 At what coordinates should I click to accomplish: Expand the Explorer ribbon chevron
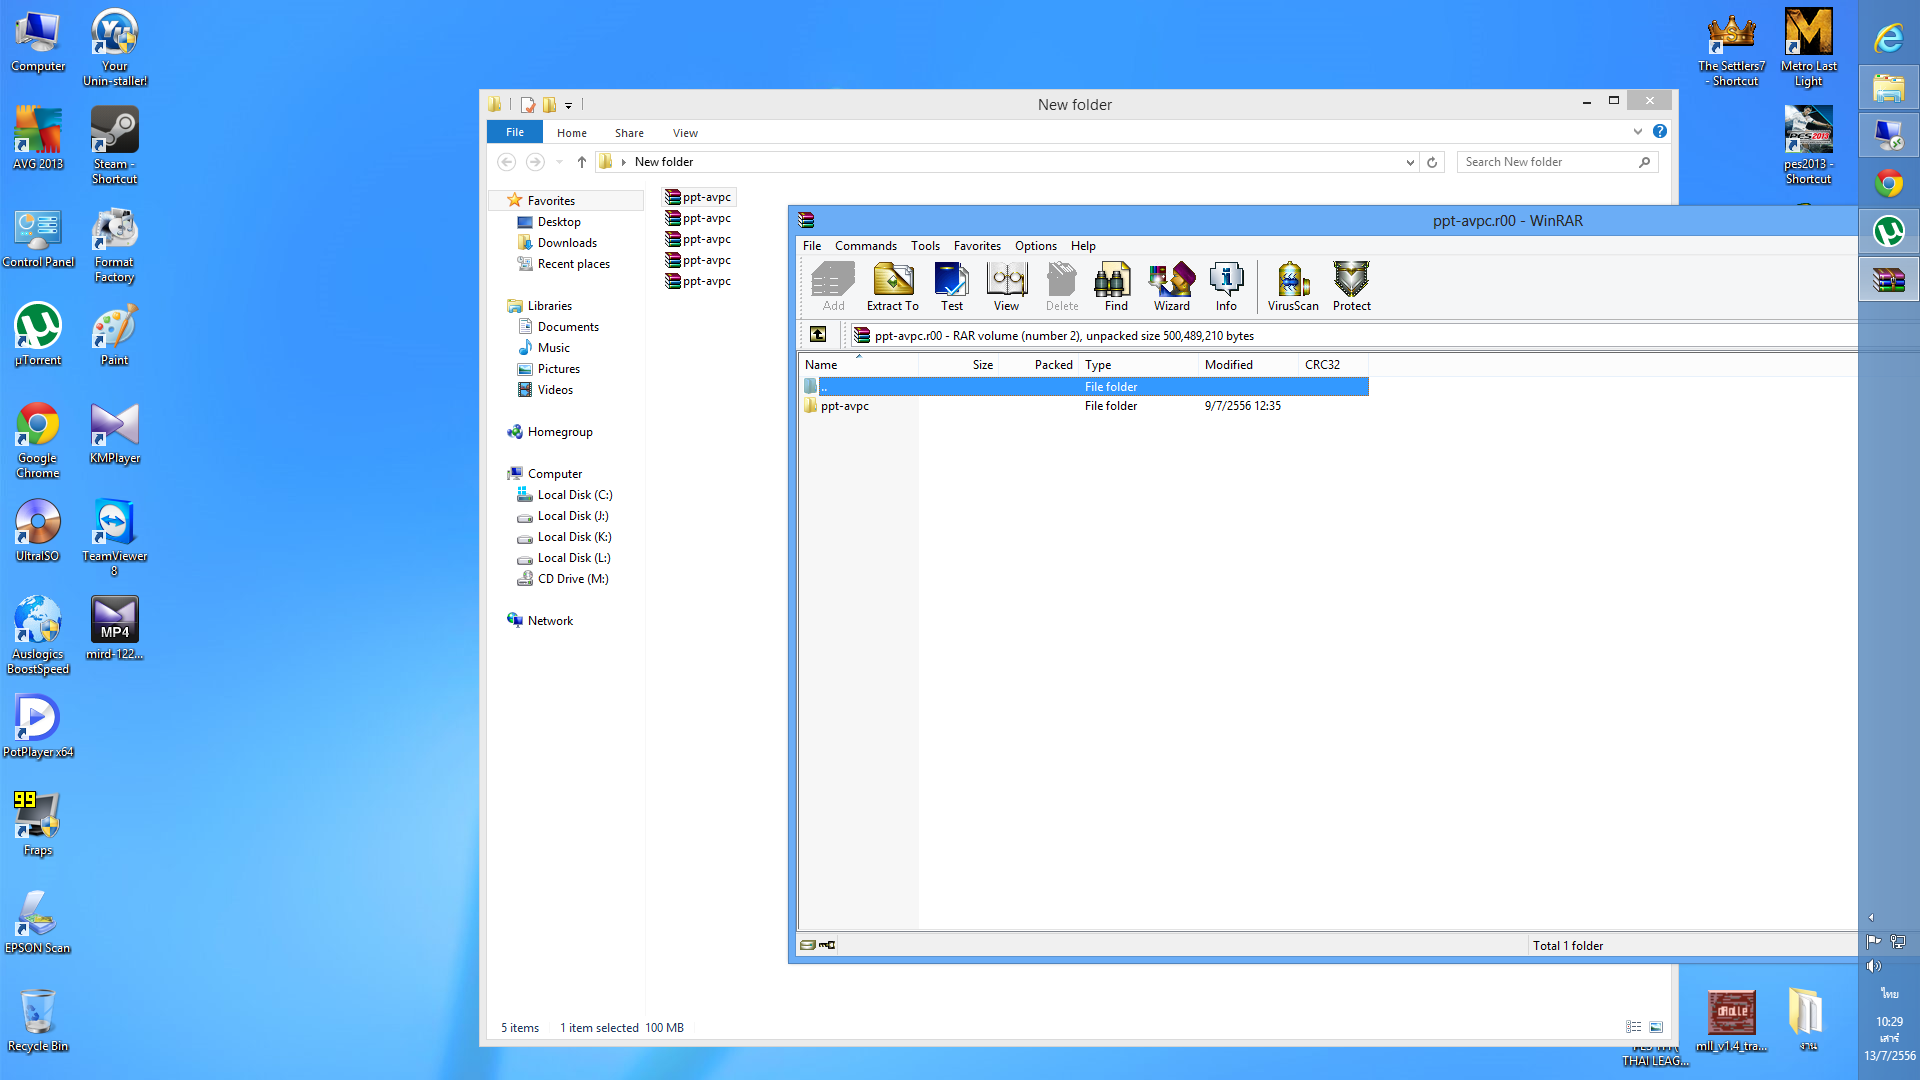1637,132
